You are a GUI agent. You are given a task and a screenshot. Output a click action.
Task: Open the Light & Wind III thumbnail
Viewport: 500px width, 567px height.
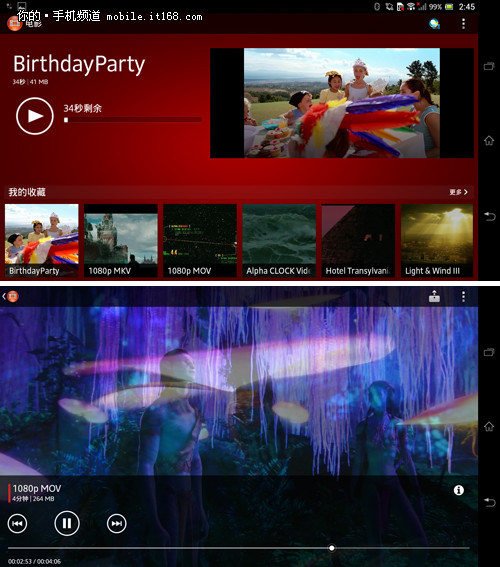click(x=437, y=240)
